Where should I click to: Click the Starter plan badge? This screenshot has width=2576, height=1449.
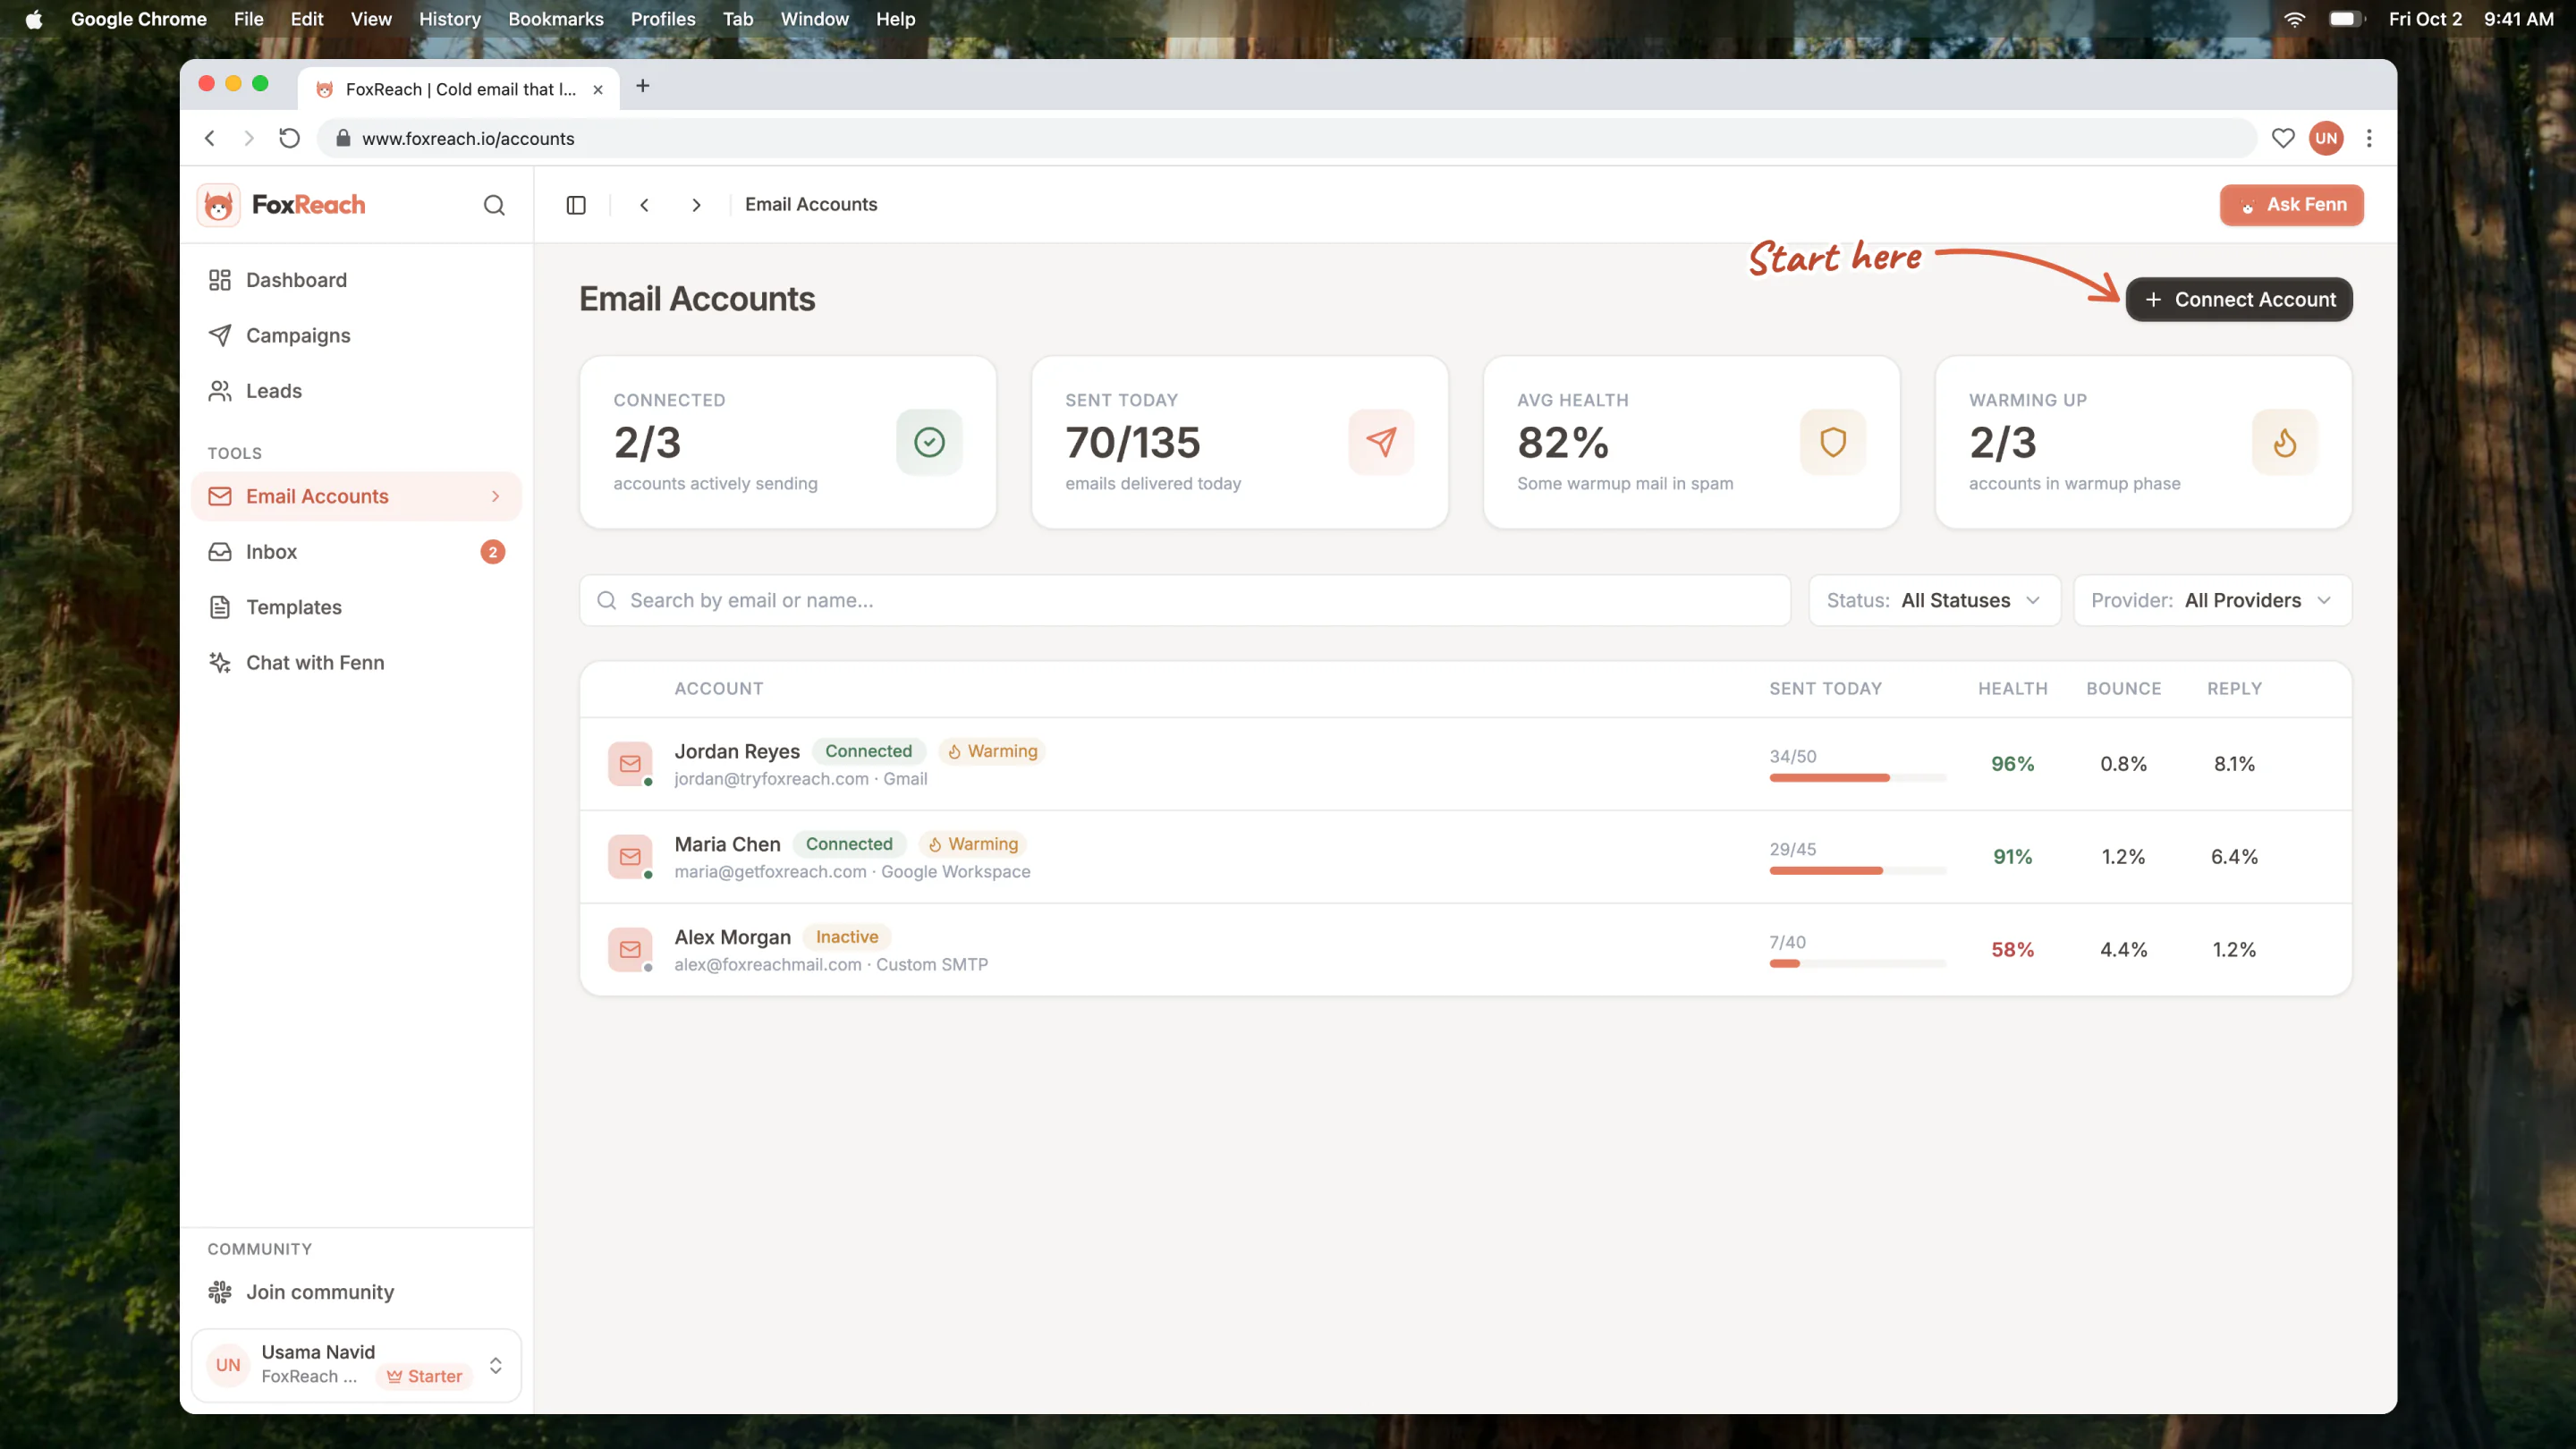pyautogui.click(x=424, y=1377)
